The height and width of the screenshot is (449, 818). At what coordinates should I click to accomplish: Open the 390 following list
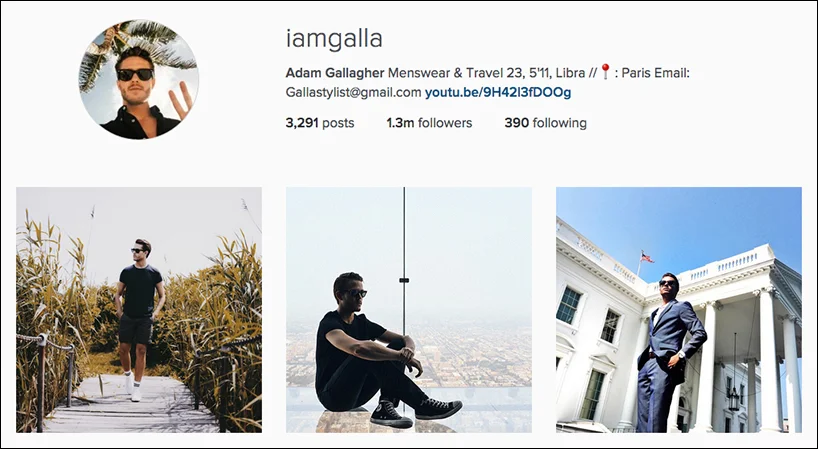coord(546,123)
